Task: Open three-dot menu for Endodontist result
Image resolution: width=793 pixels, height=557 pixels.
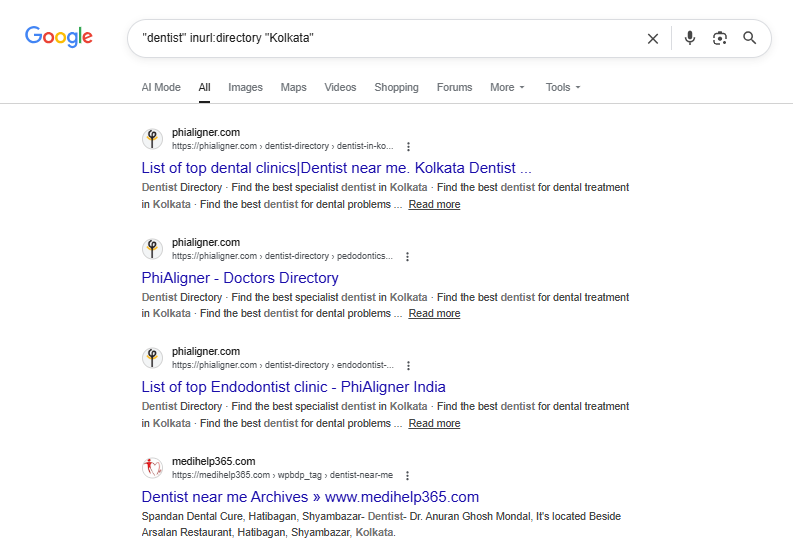Action: (x=408, y=365)
